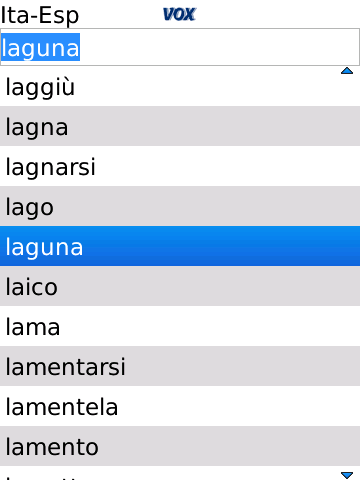This screenshot has height=480, width=360.
Task: Open the highlighted laguna list entry
Action: tap(180, 246)
